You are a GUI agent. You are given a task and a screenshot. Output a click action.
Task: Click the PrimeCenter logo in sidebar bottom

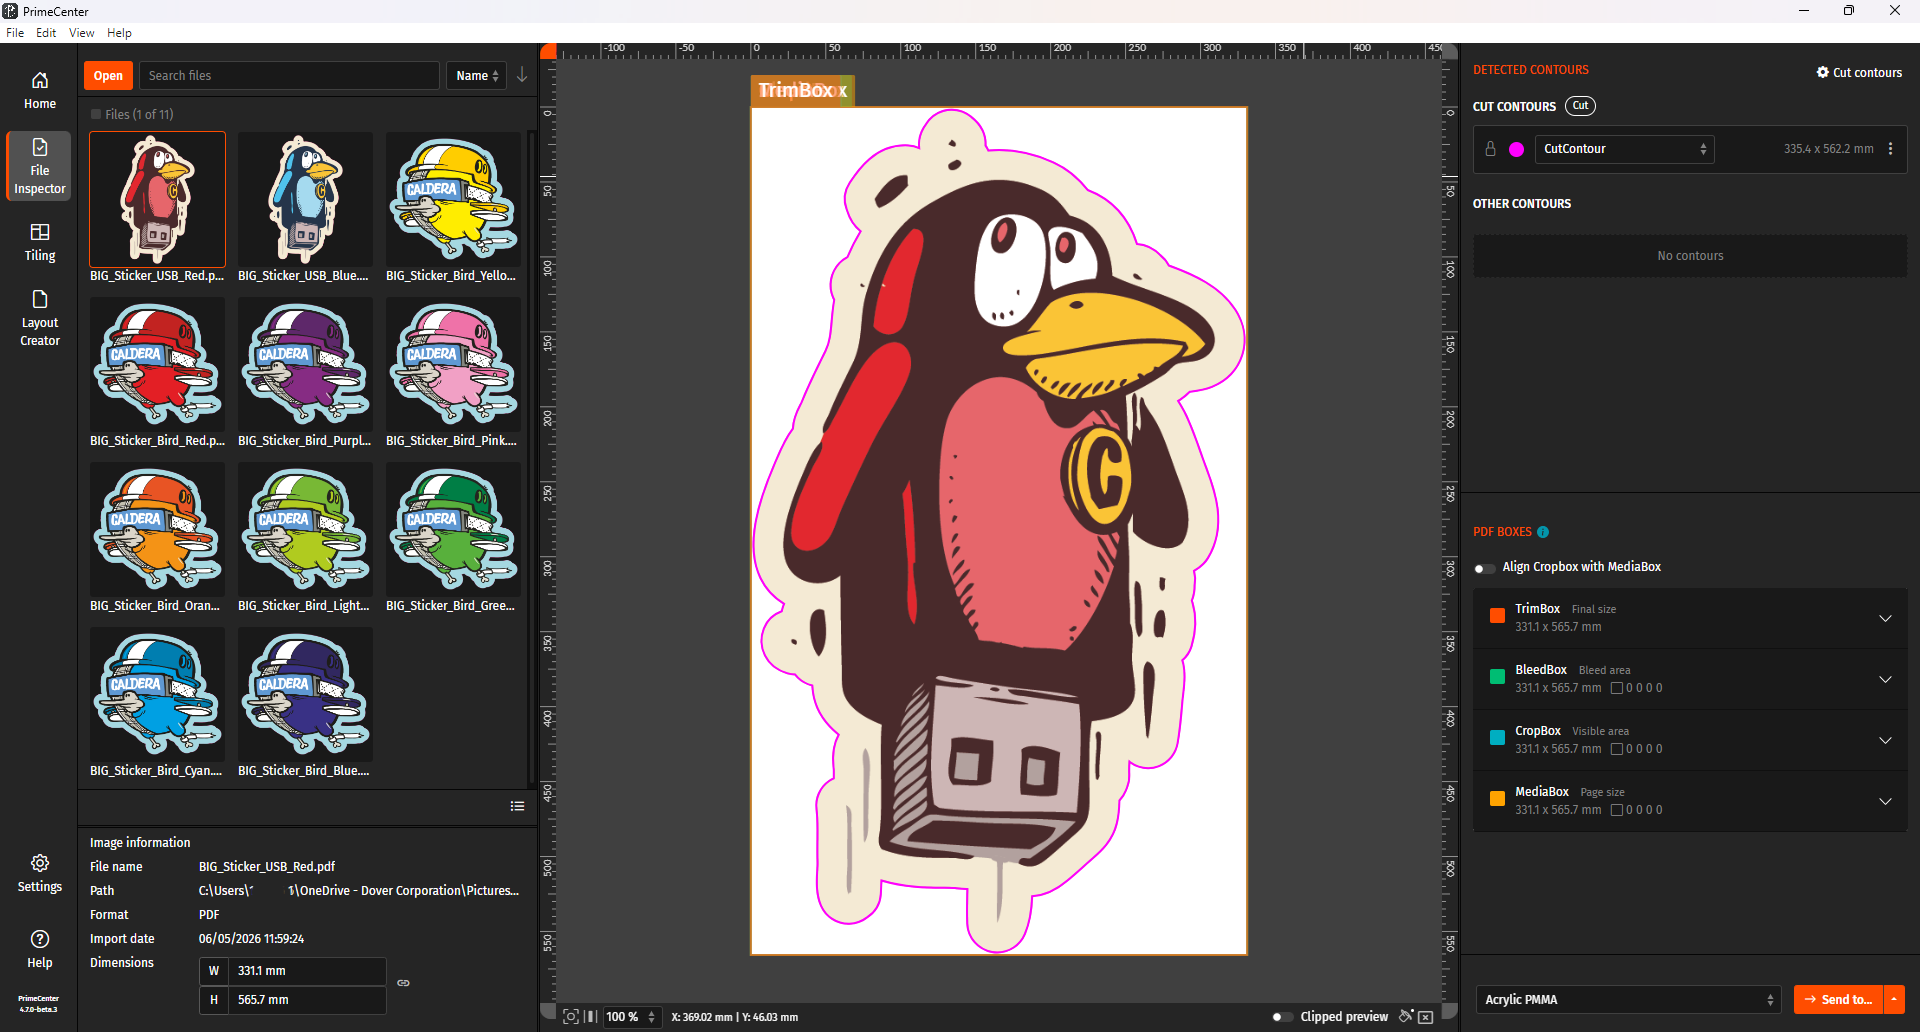(x=39, y=1003)
